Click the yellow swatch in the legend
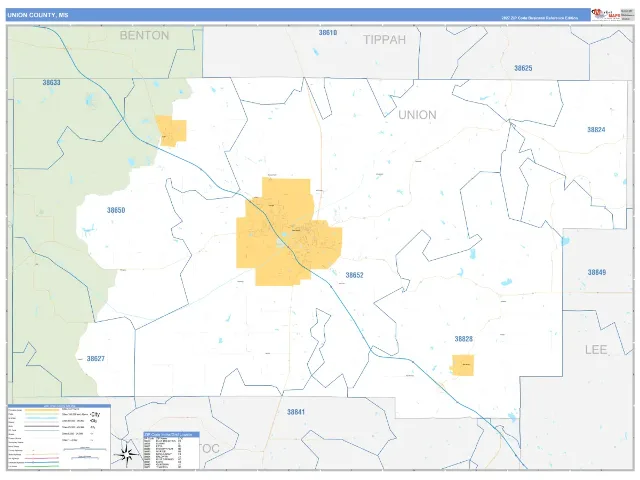The height and width of the screenshot is (480, 640). point(42,410)
